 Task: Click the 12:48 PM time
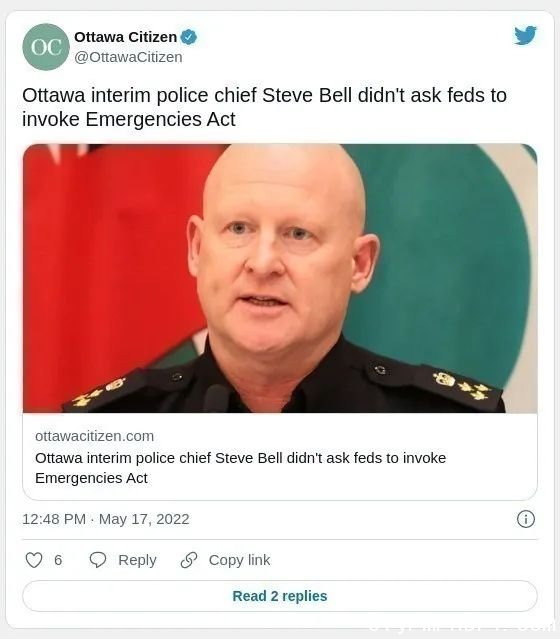click(x=54, y=519)
